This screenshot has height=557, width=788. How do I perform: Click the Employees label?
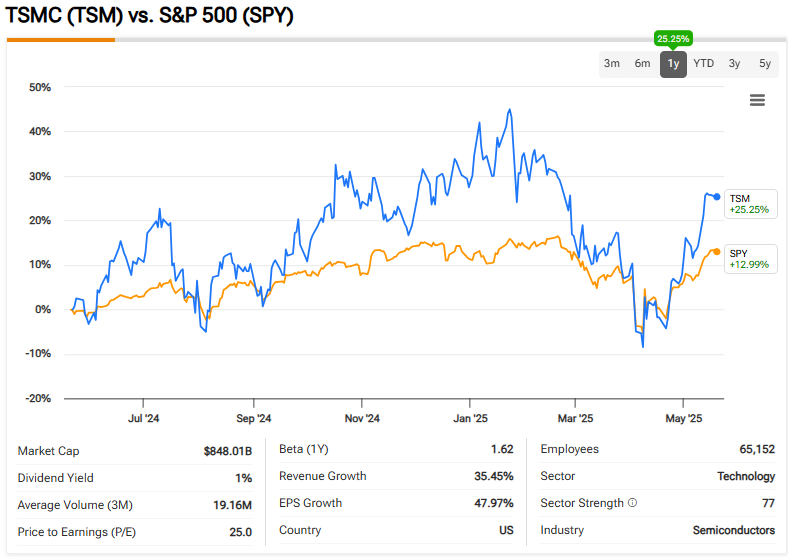pyautogui.click(x=569, y=449)
